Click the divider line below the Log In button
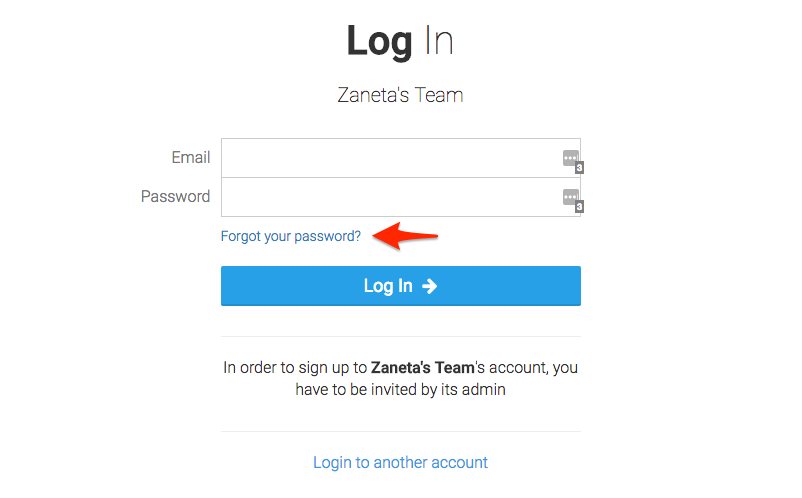 401,336
